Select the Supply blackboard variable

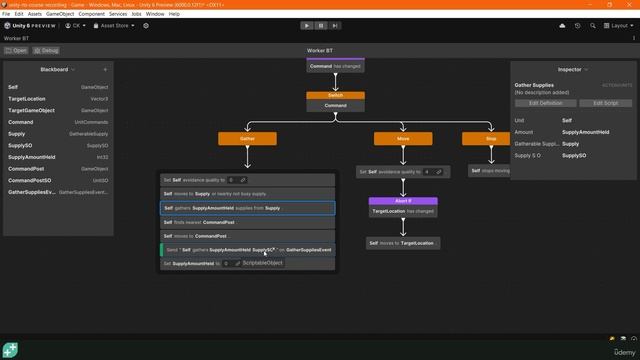pos(58,134)
